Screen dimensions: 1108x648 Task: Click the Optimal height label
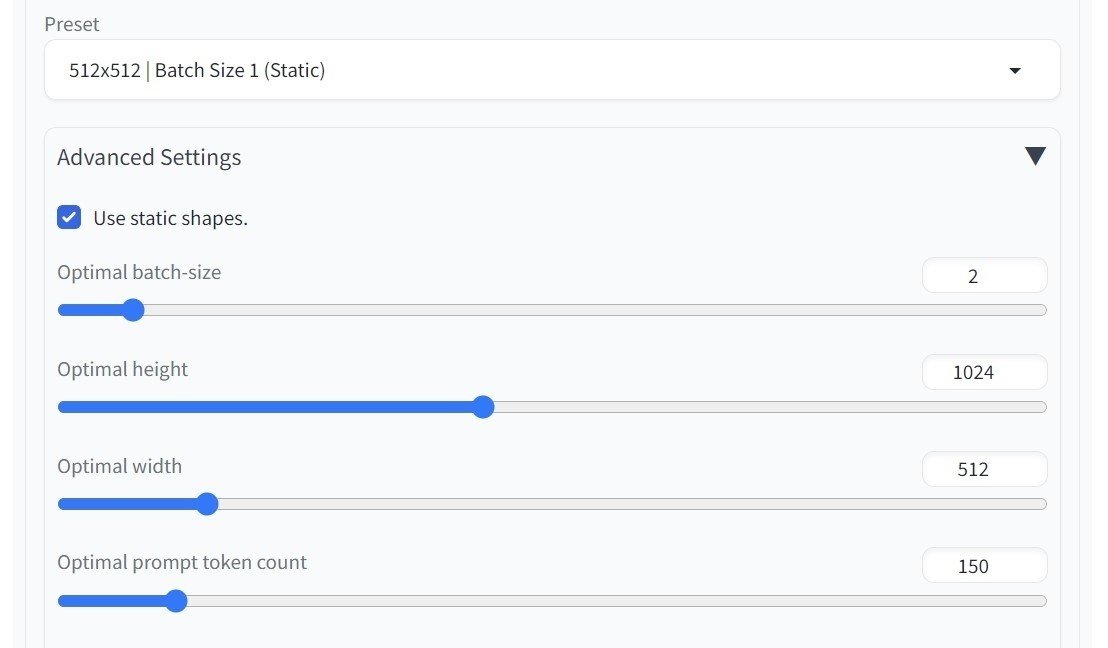pos(122,369)
